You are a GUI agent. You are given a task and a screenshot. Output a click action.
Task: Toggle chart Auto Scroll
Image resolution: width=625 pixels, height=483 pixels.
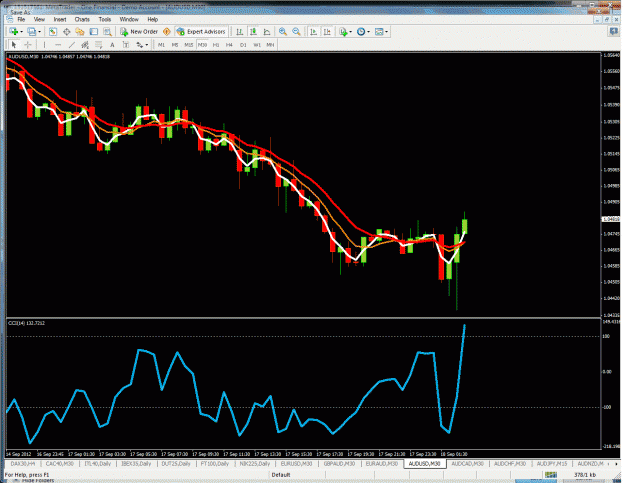tap(314, 32)
